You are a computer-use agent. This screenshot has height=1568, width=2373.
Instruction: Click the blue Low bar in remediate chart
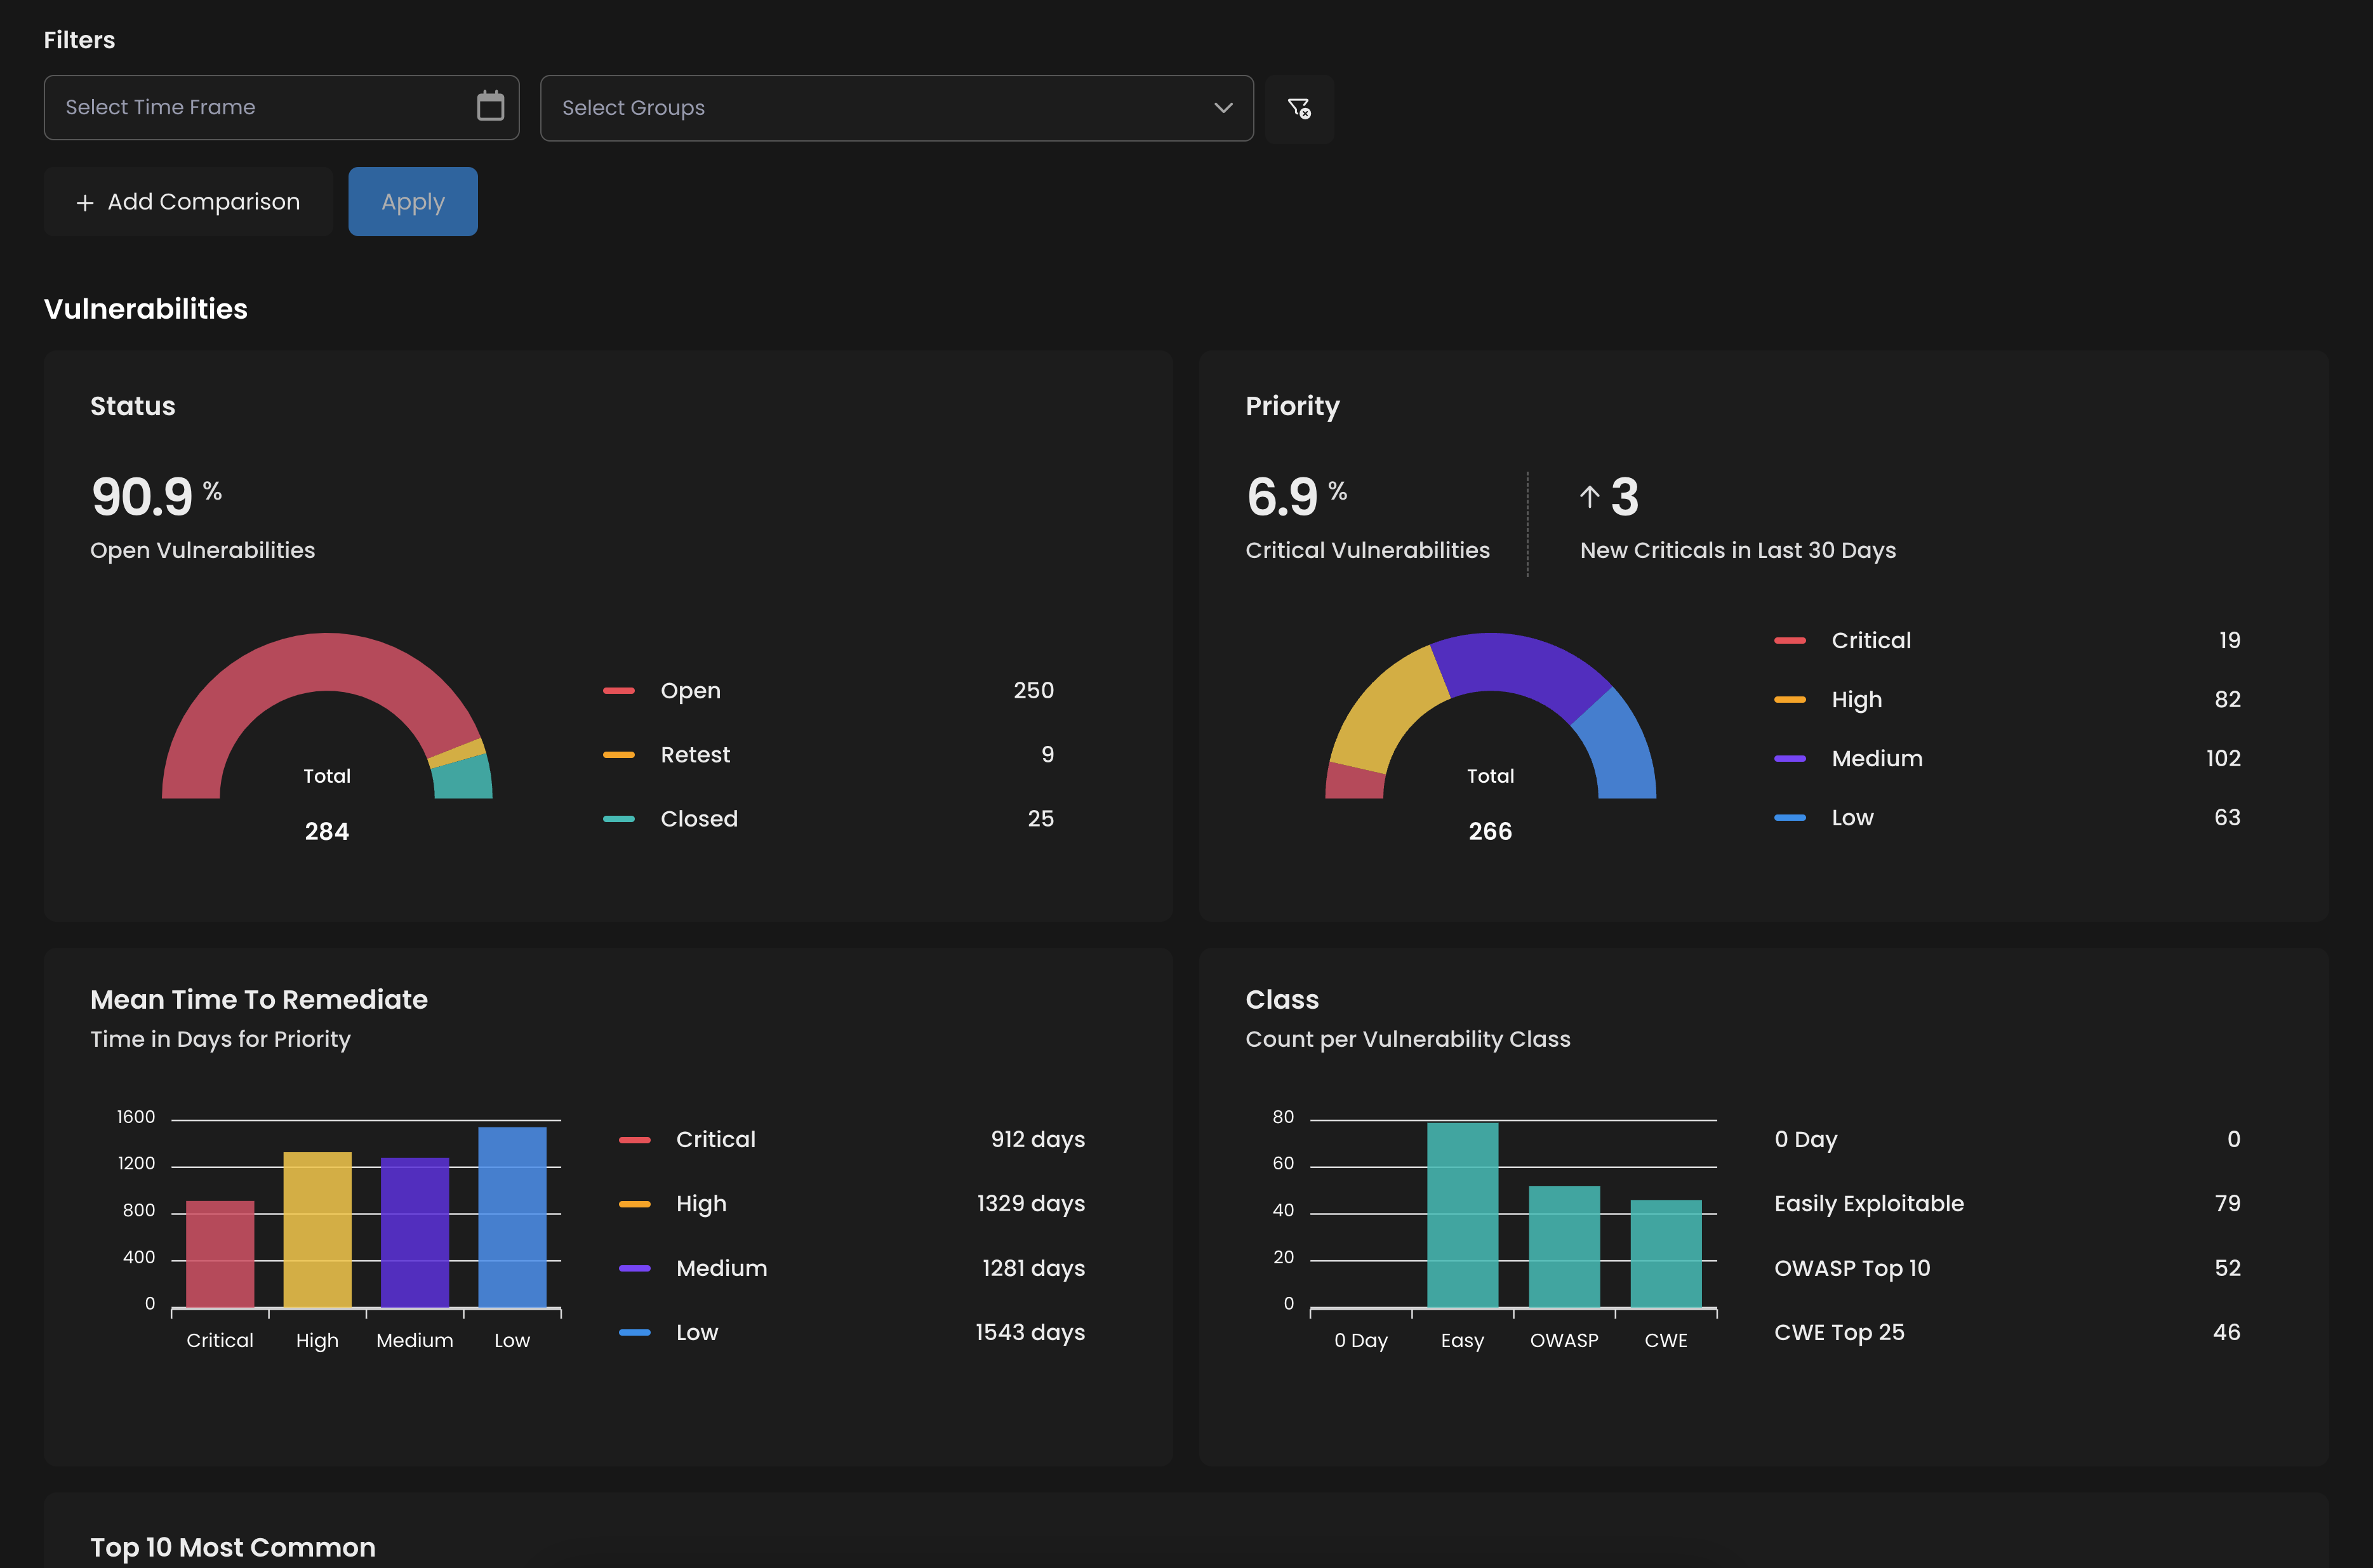coord(512,1217)
